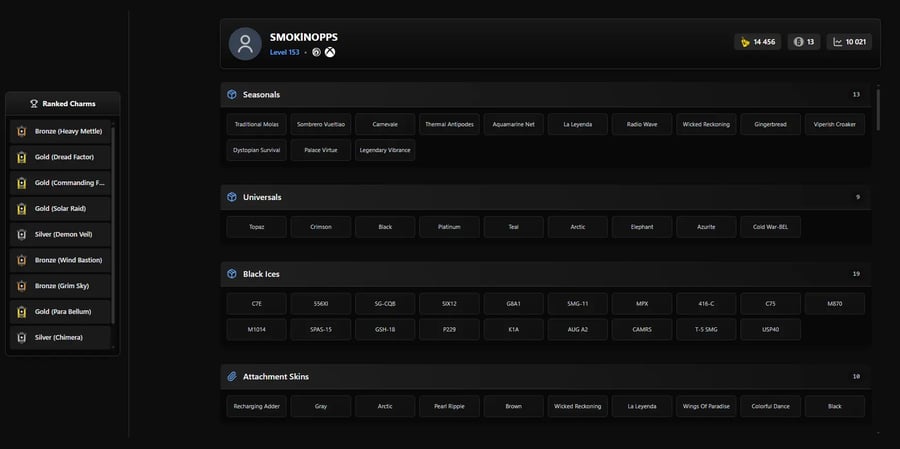The height and width of the screenshot is (449, 900).
Task: Click the 10 021 stats badge
Action: tap(849, 42)
